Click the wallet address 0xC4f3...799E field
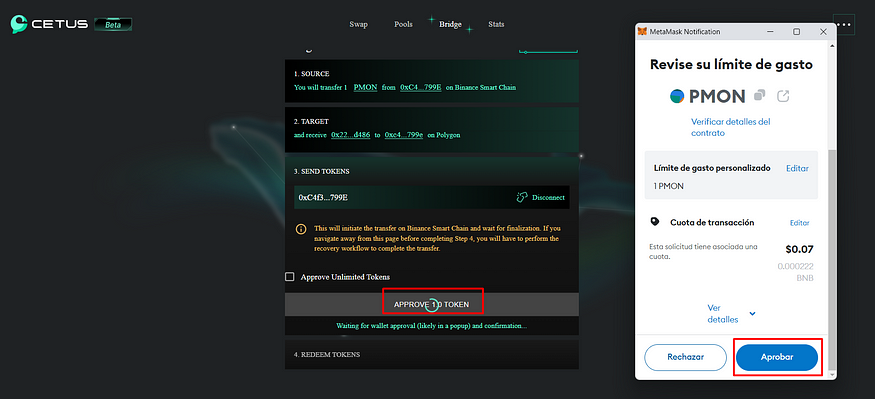 [x=431, y=198]
